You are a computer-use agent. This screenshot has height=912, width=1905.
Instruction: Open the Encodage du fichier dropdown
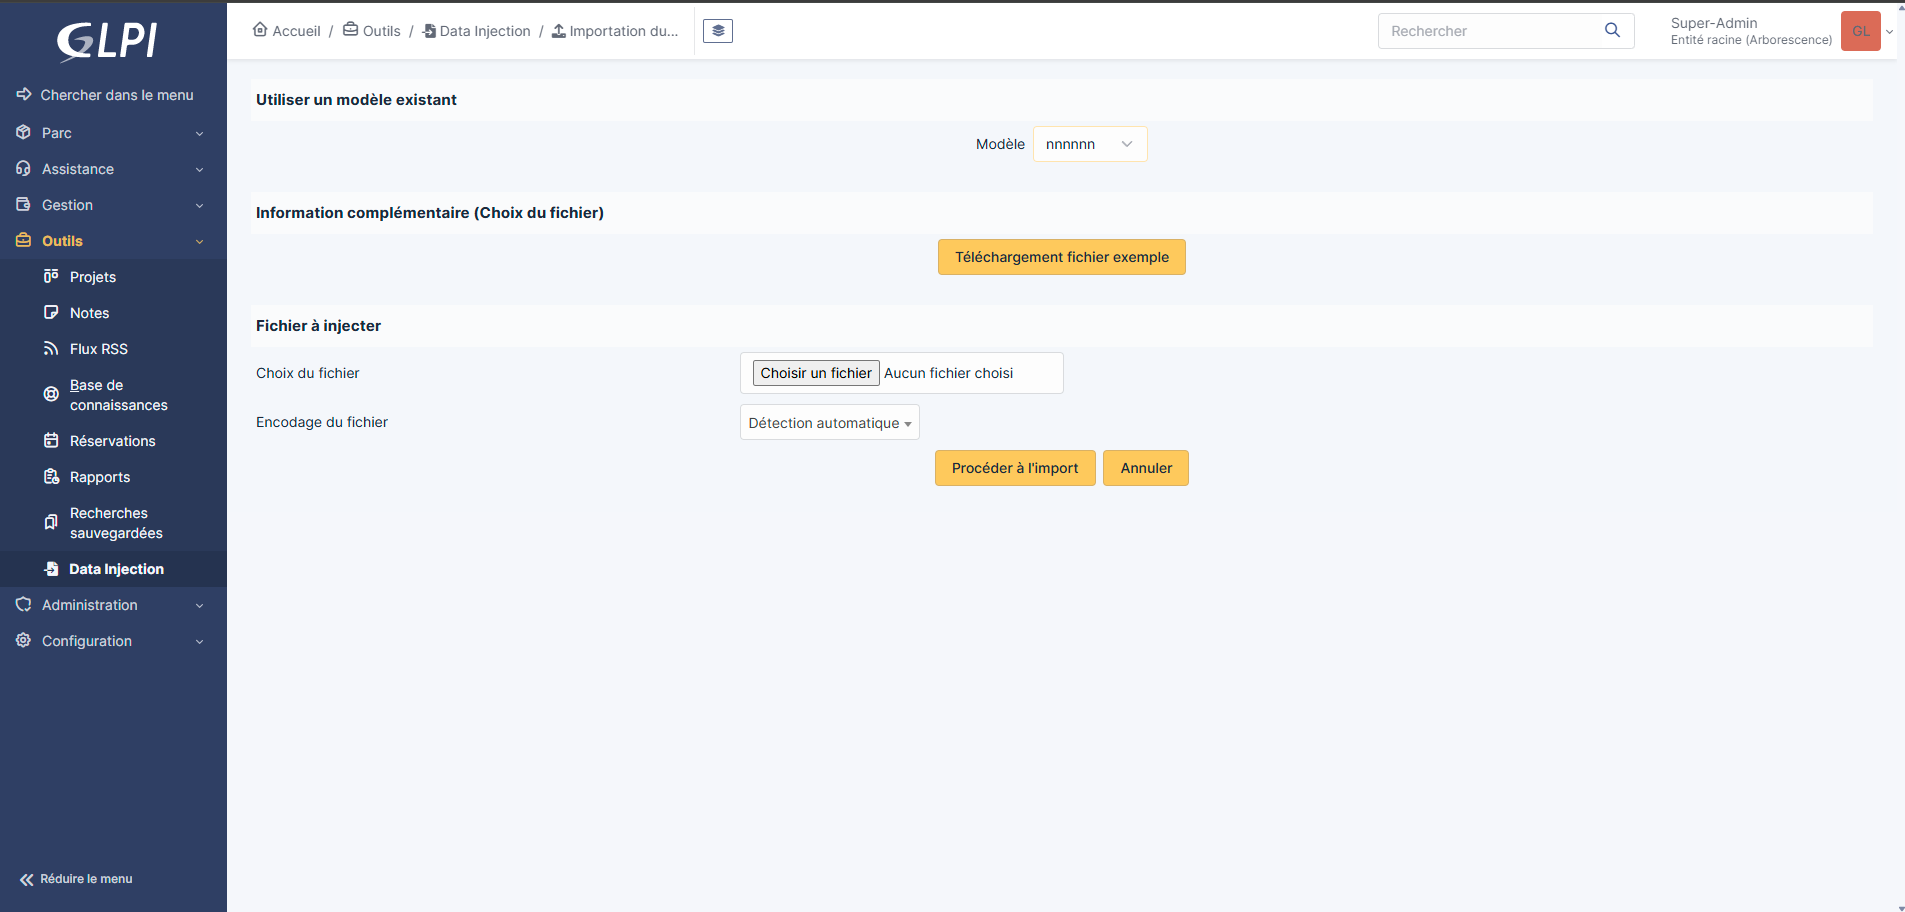[829, 423]
